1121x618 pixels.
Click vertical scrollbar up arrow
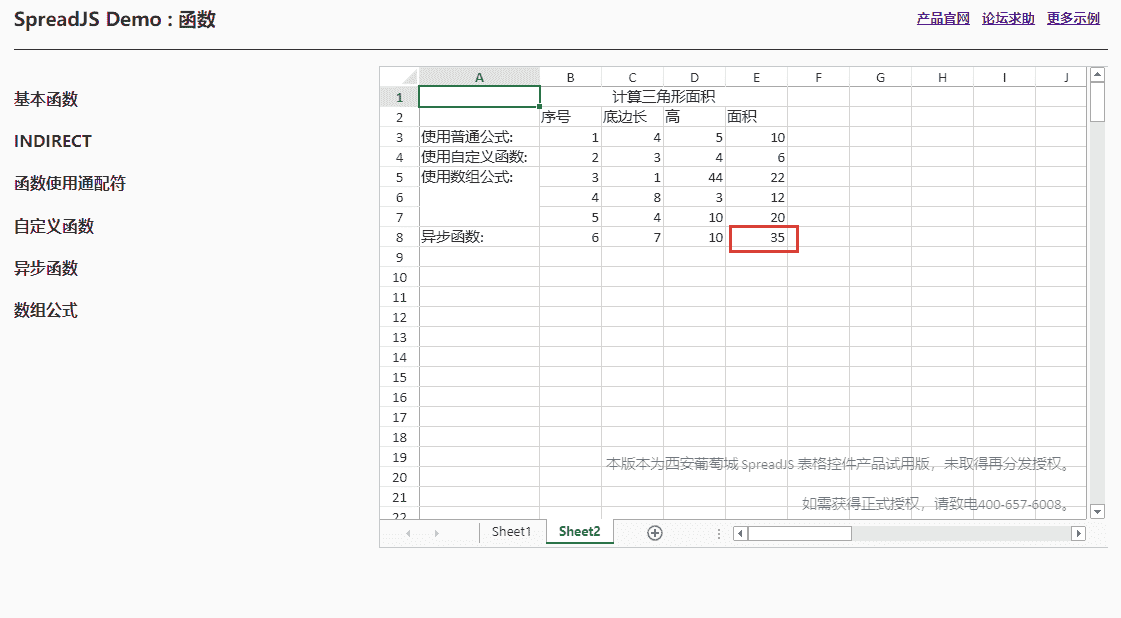(x=1097, y=74)
